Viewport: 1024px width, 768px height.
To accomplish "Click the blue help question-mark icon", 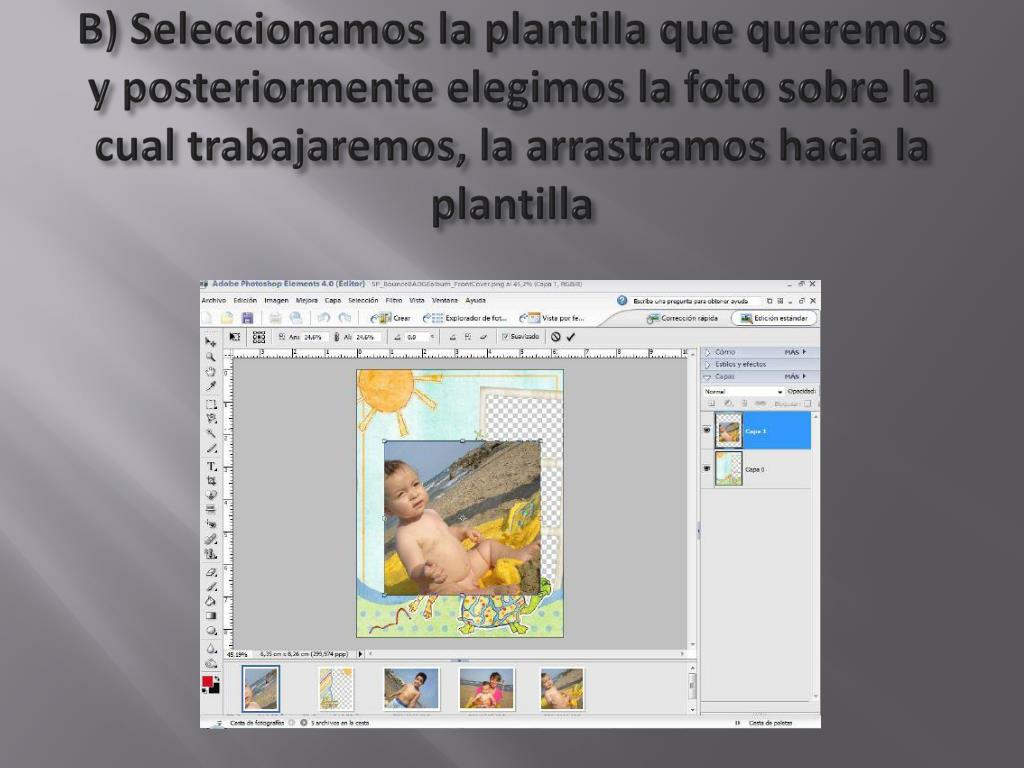I will tap(622, 301).
